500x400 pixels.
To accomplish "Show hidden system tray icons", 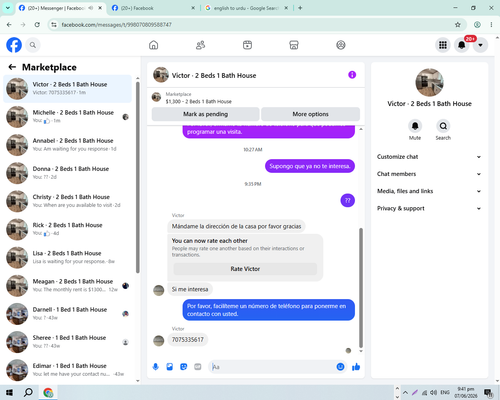I will (x=405, y=393).
